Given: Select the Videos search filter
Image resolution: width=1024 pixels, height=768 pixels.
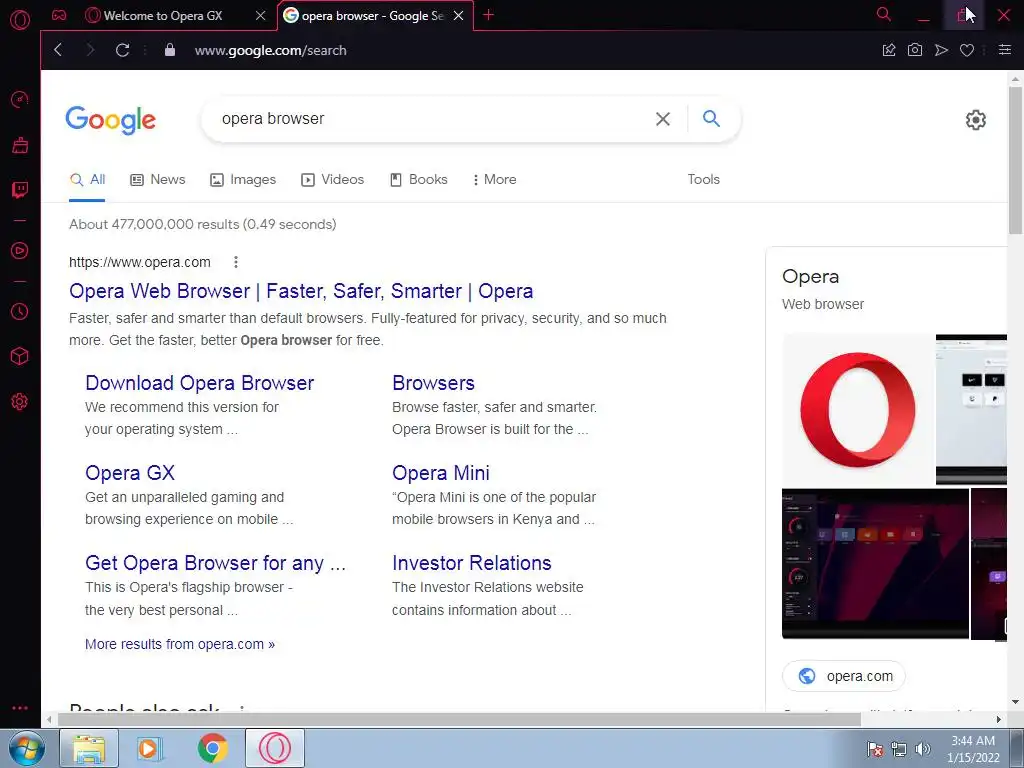Looking at the screenshot, I should click(x=332, y=179).
